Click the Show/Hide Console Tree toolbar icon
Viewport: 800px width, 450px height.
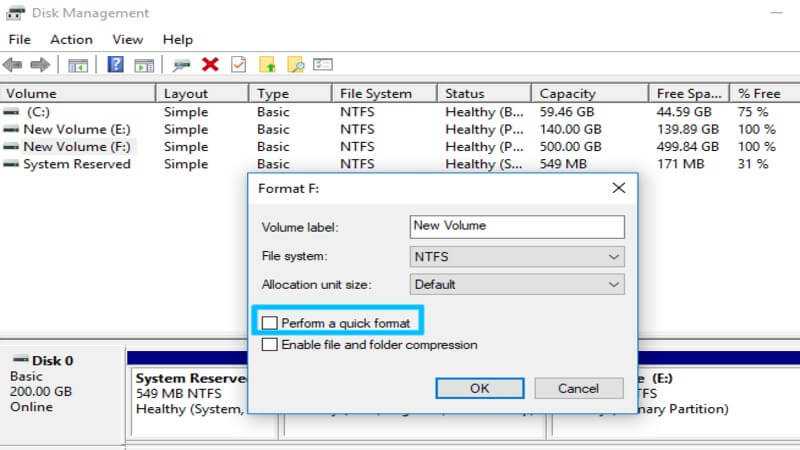coord(78,65)
